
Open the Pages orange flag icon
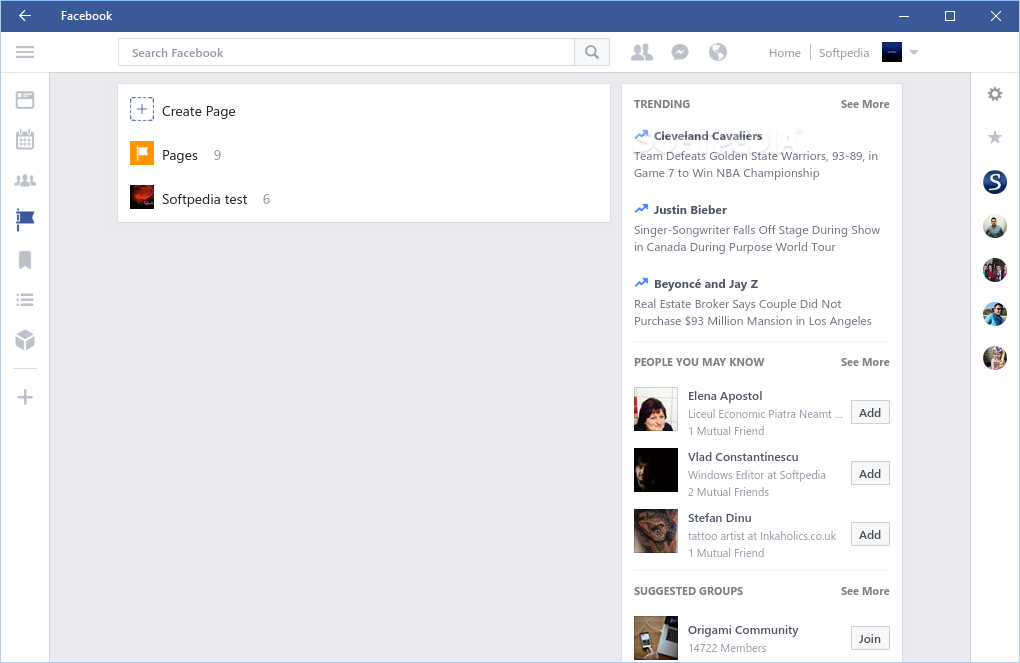click(142, 153)
